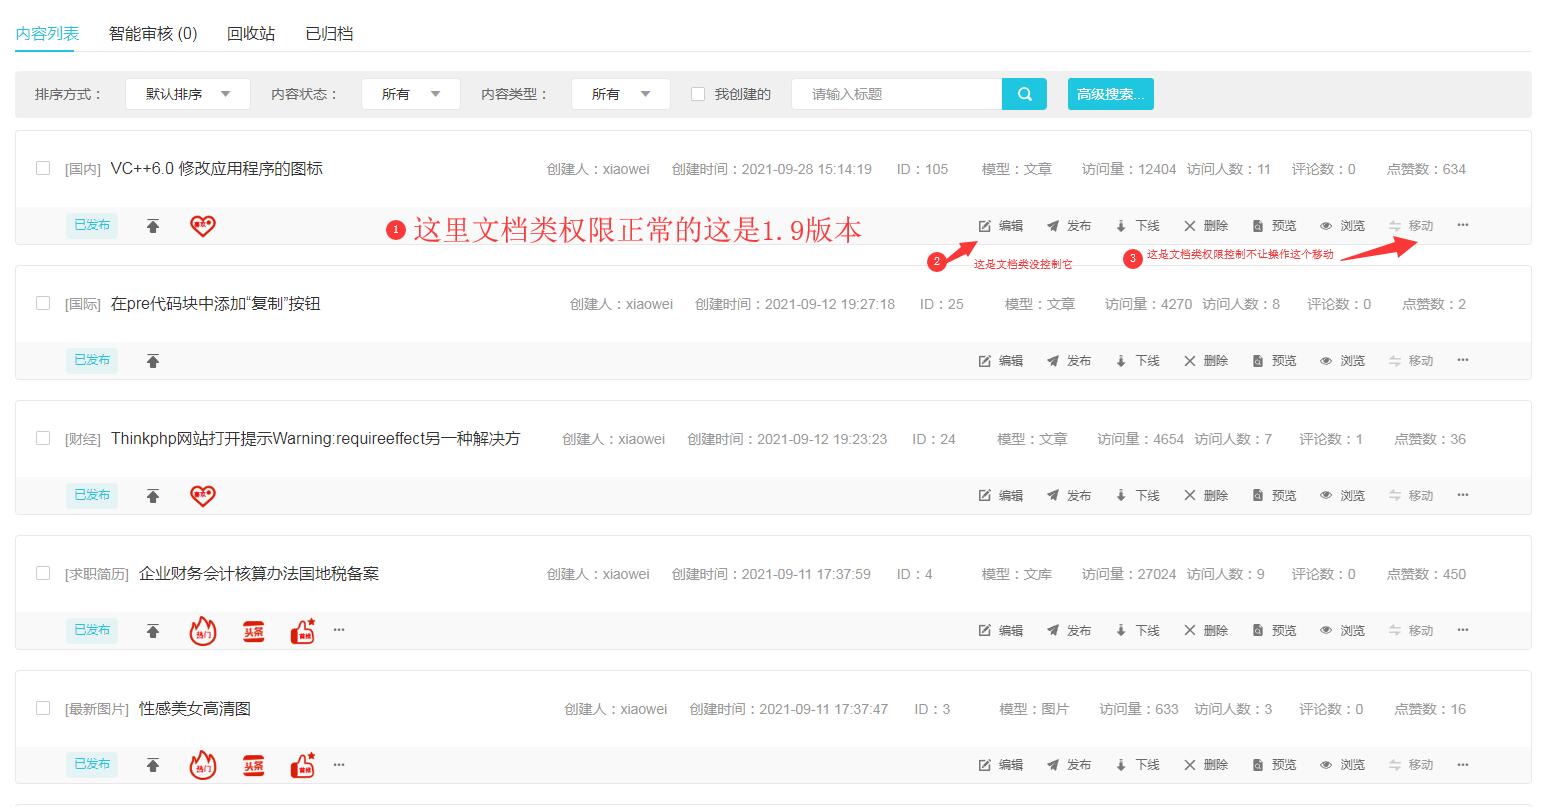The image size is (1549, 807).
Task: Click 浏览 for the Thinkphp article
Action: 1342,496
